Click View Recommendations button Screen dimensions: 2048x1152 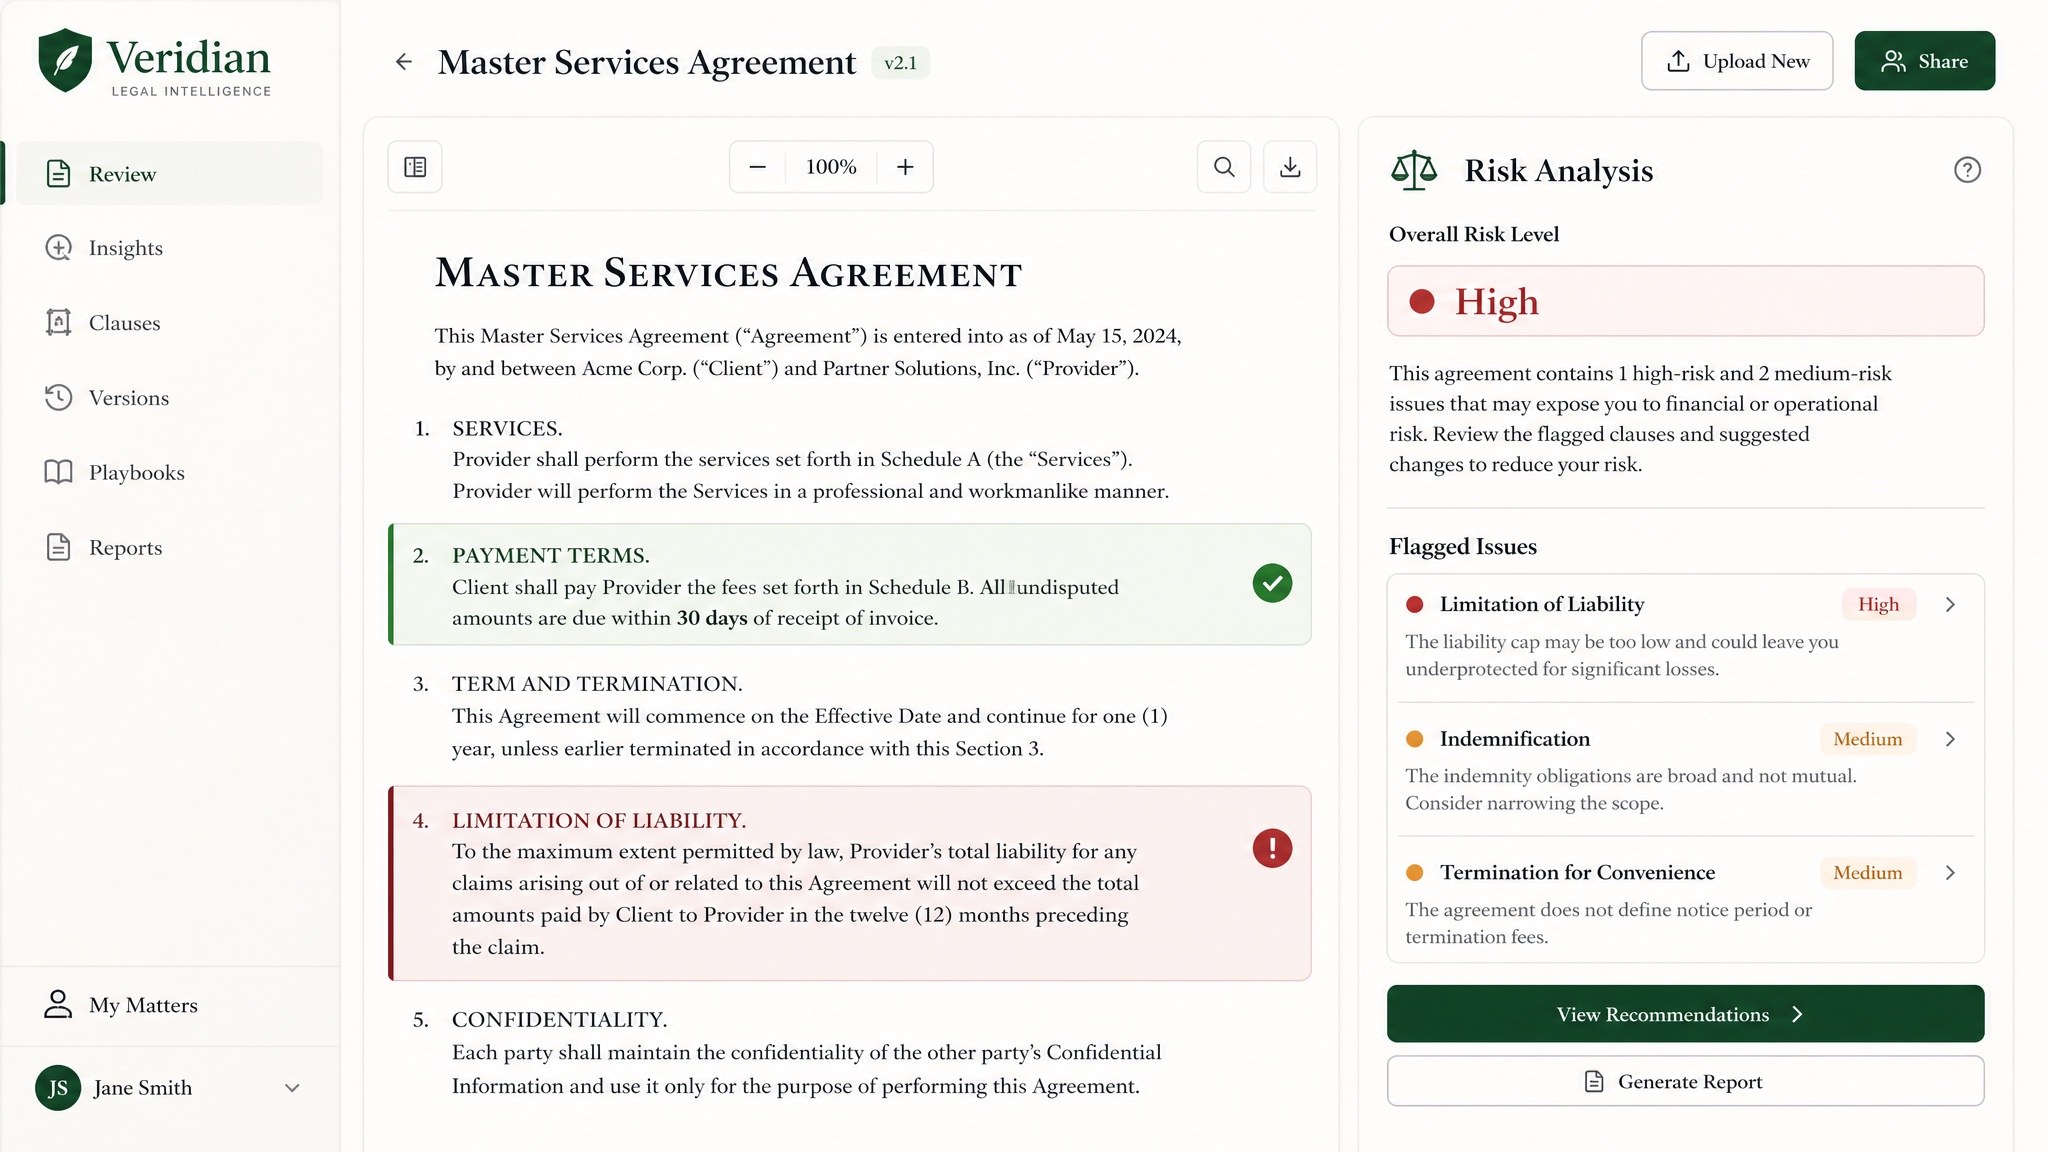tap(1685, 1014)
